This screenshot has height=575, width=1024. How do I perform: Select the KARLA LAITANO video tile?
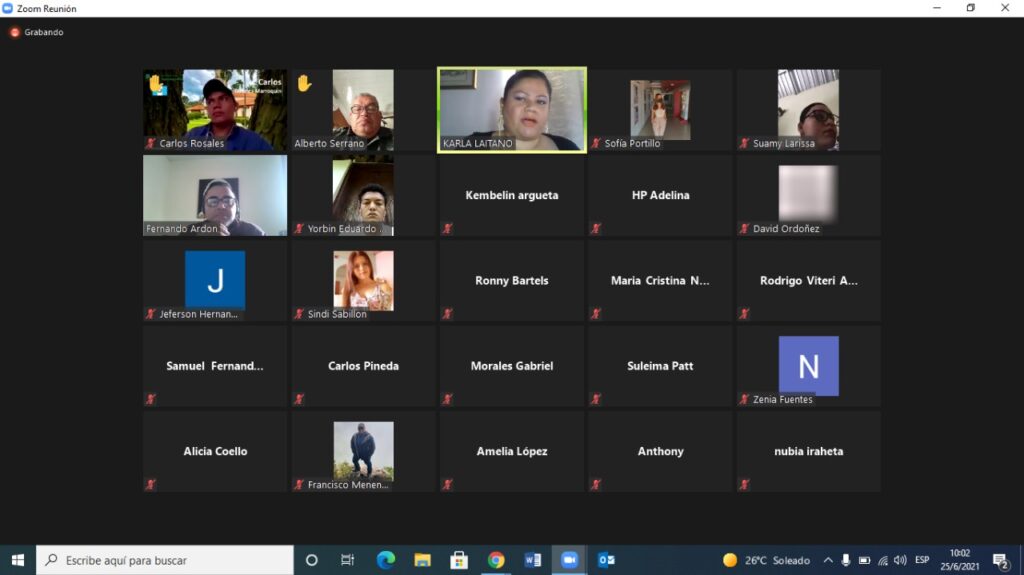click(x=512, y=109)
